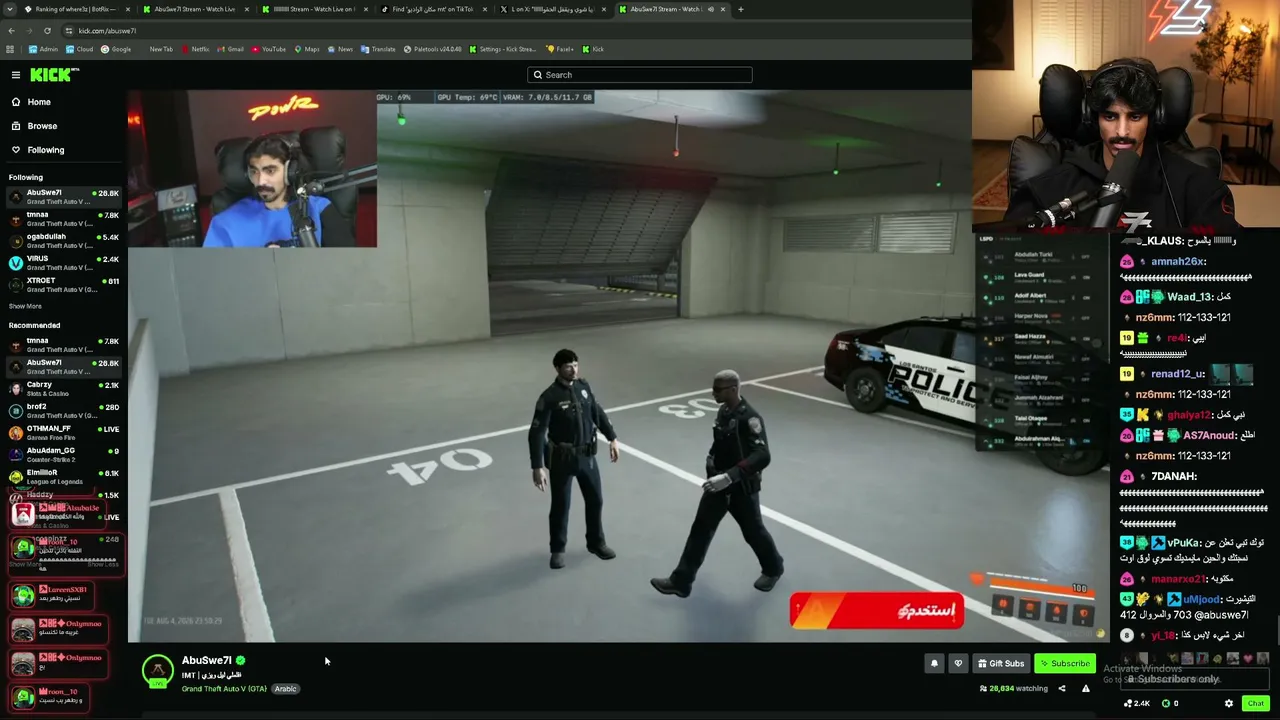Screen dimensions: 1280x720
Task: Open the channel points 2.4K indicator
Action: pos(1139,703)
